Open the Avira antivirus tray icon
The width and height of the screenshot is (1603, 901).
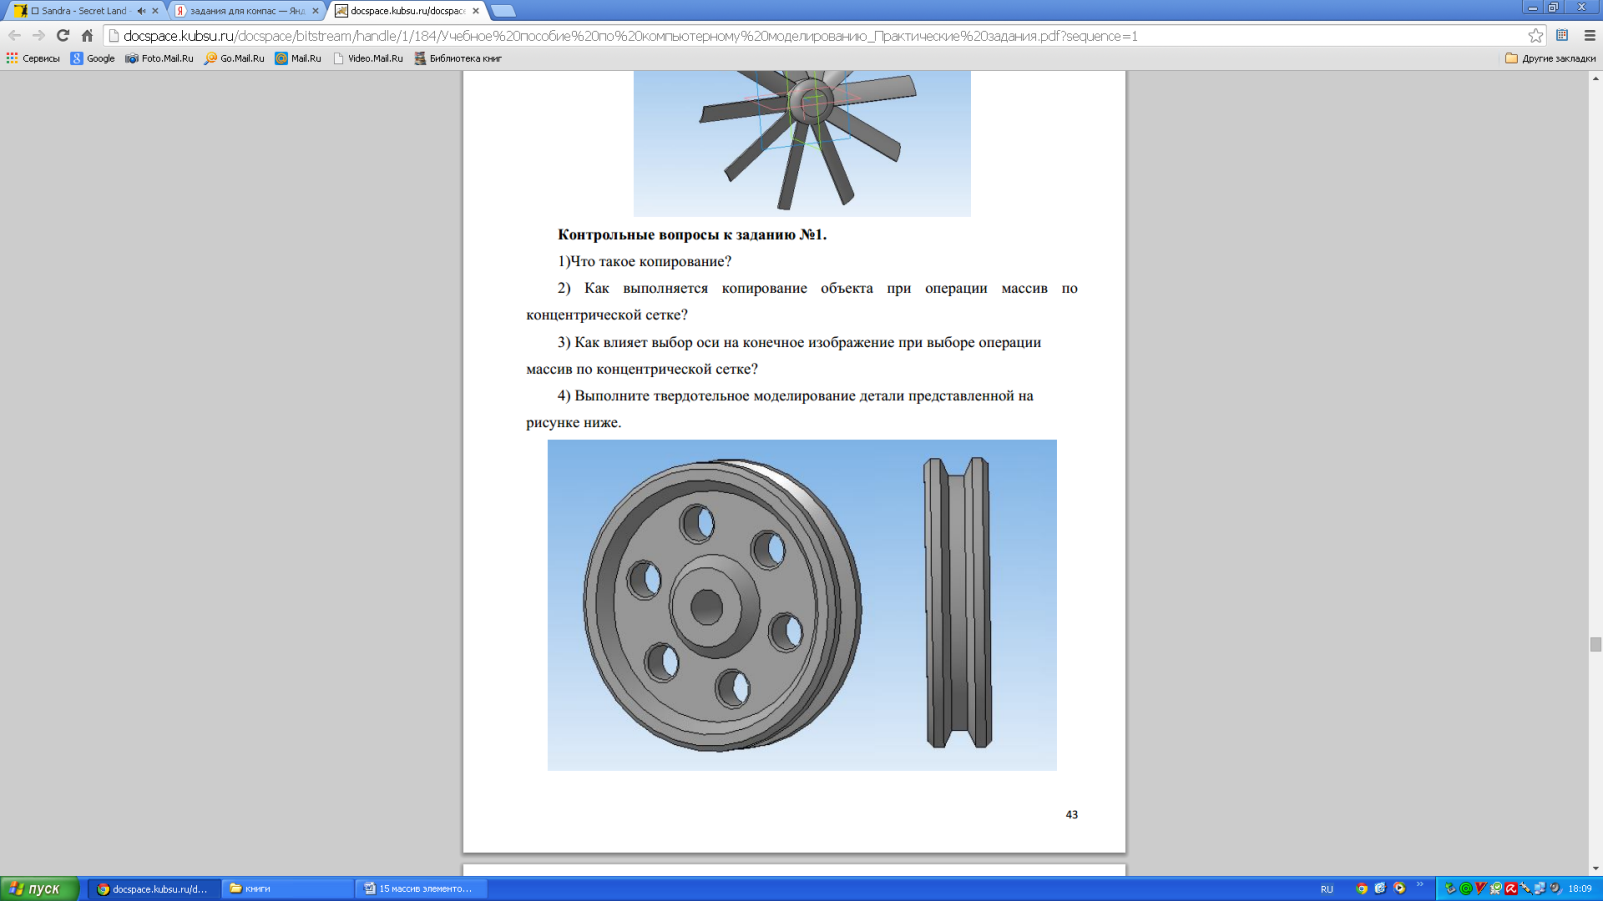[x=1511, y=888]
